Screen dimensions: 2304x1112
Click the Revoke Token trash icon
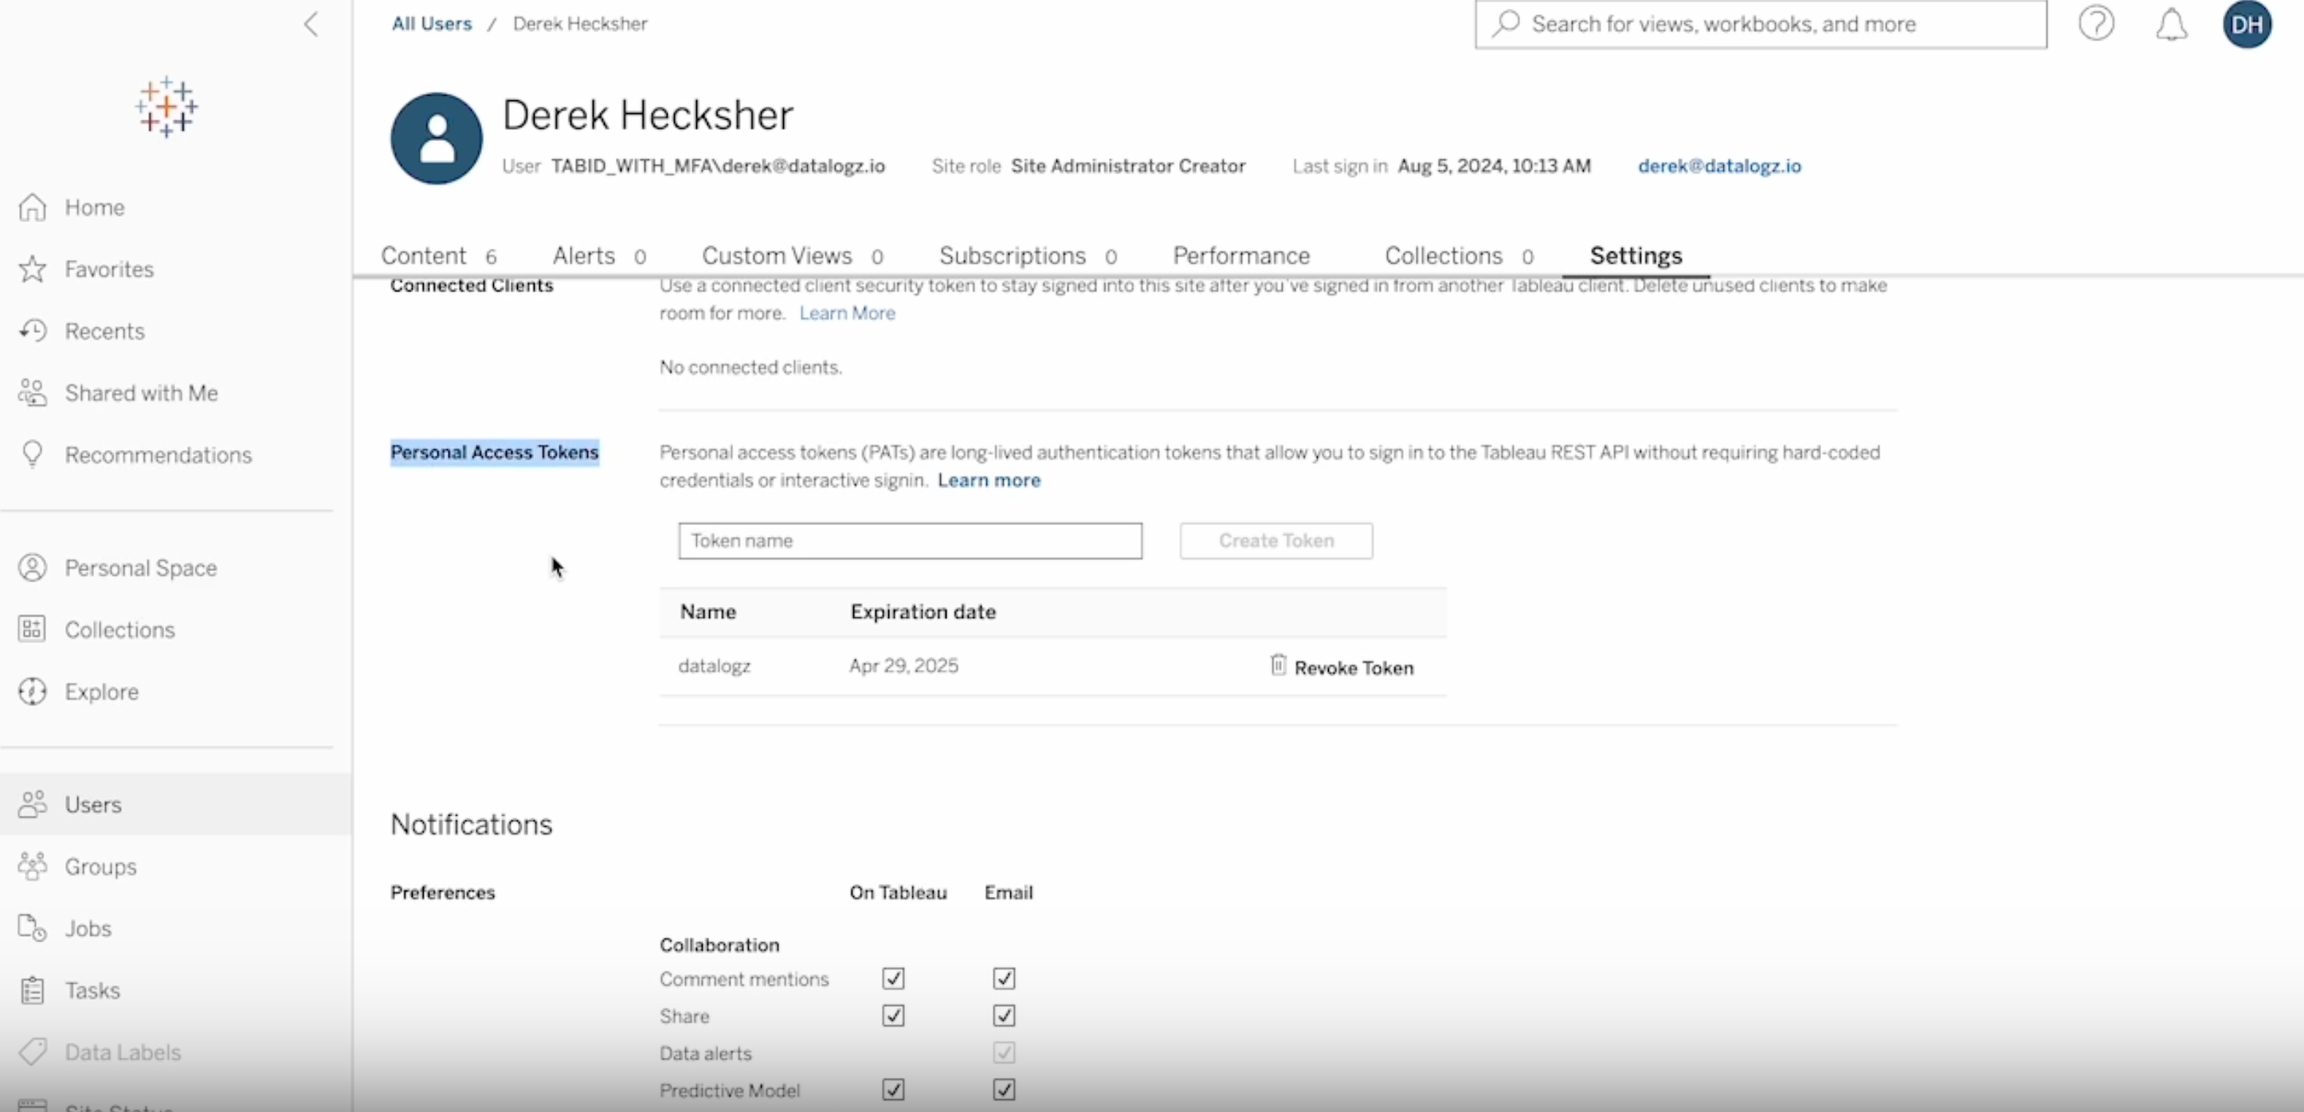point(1278,666)
